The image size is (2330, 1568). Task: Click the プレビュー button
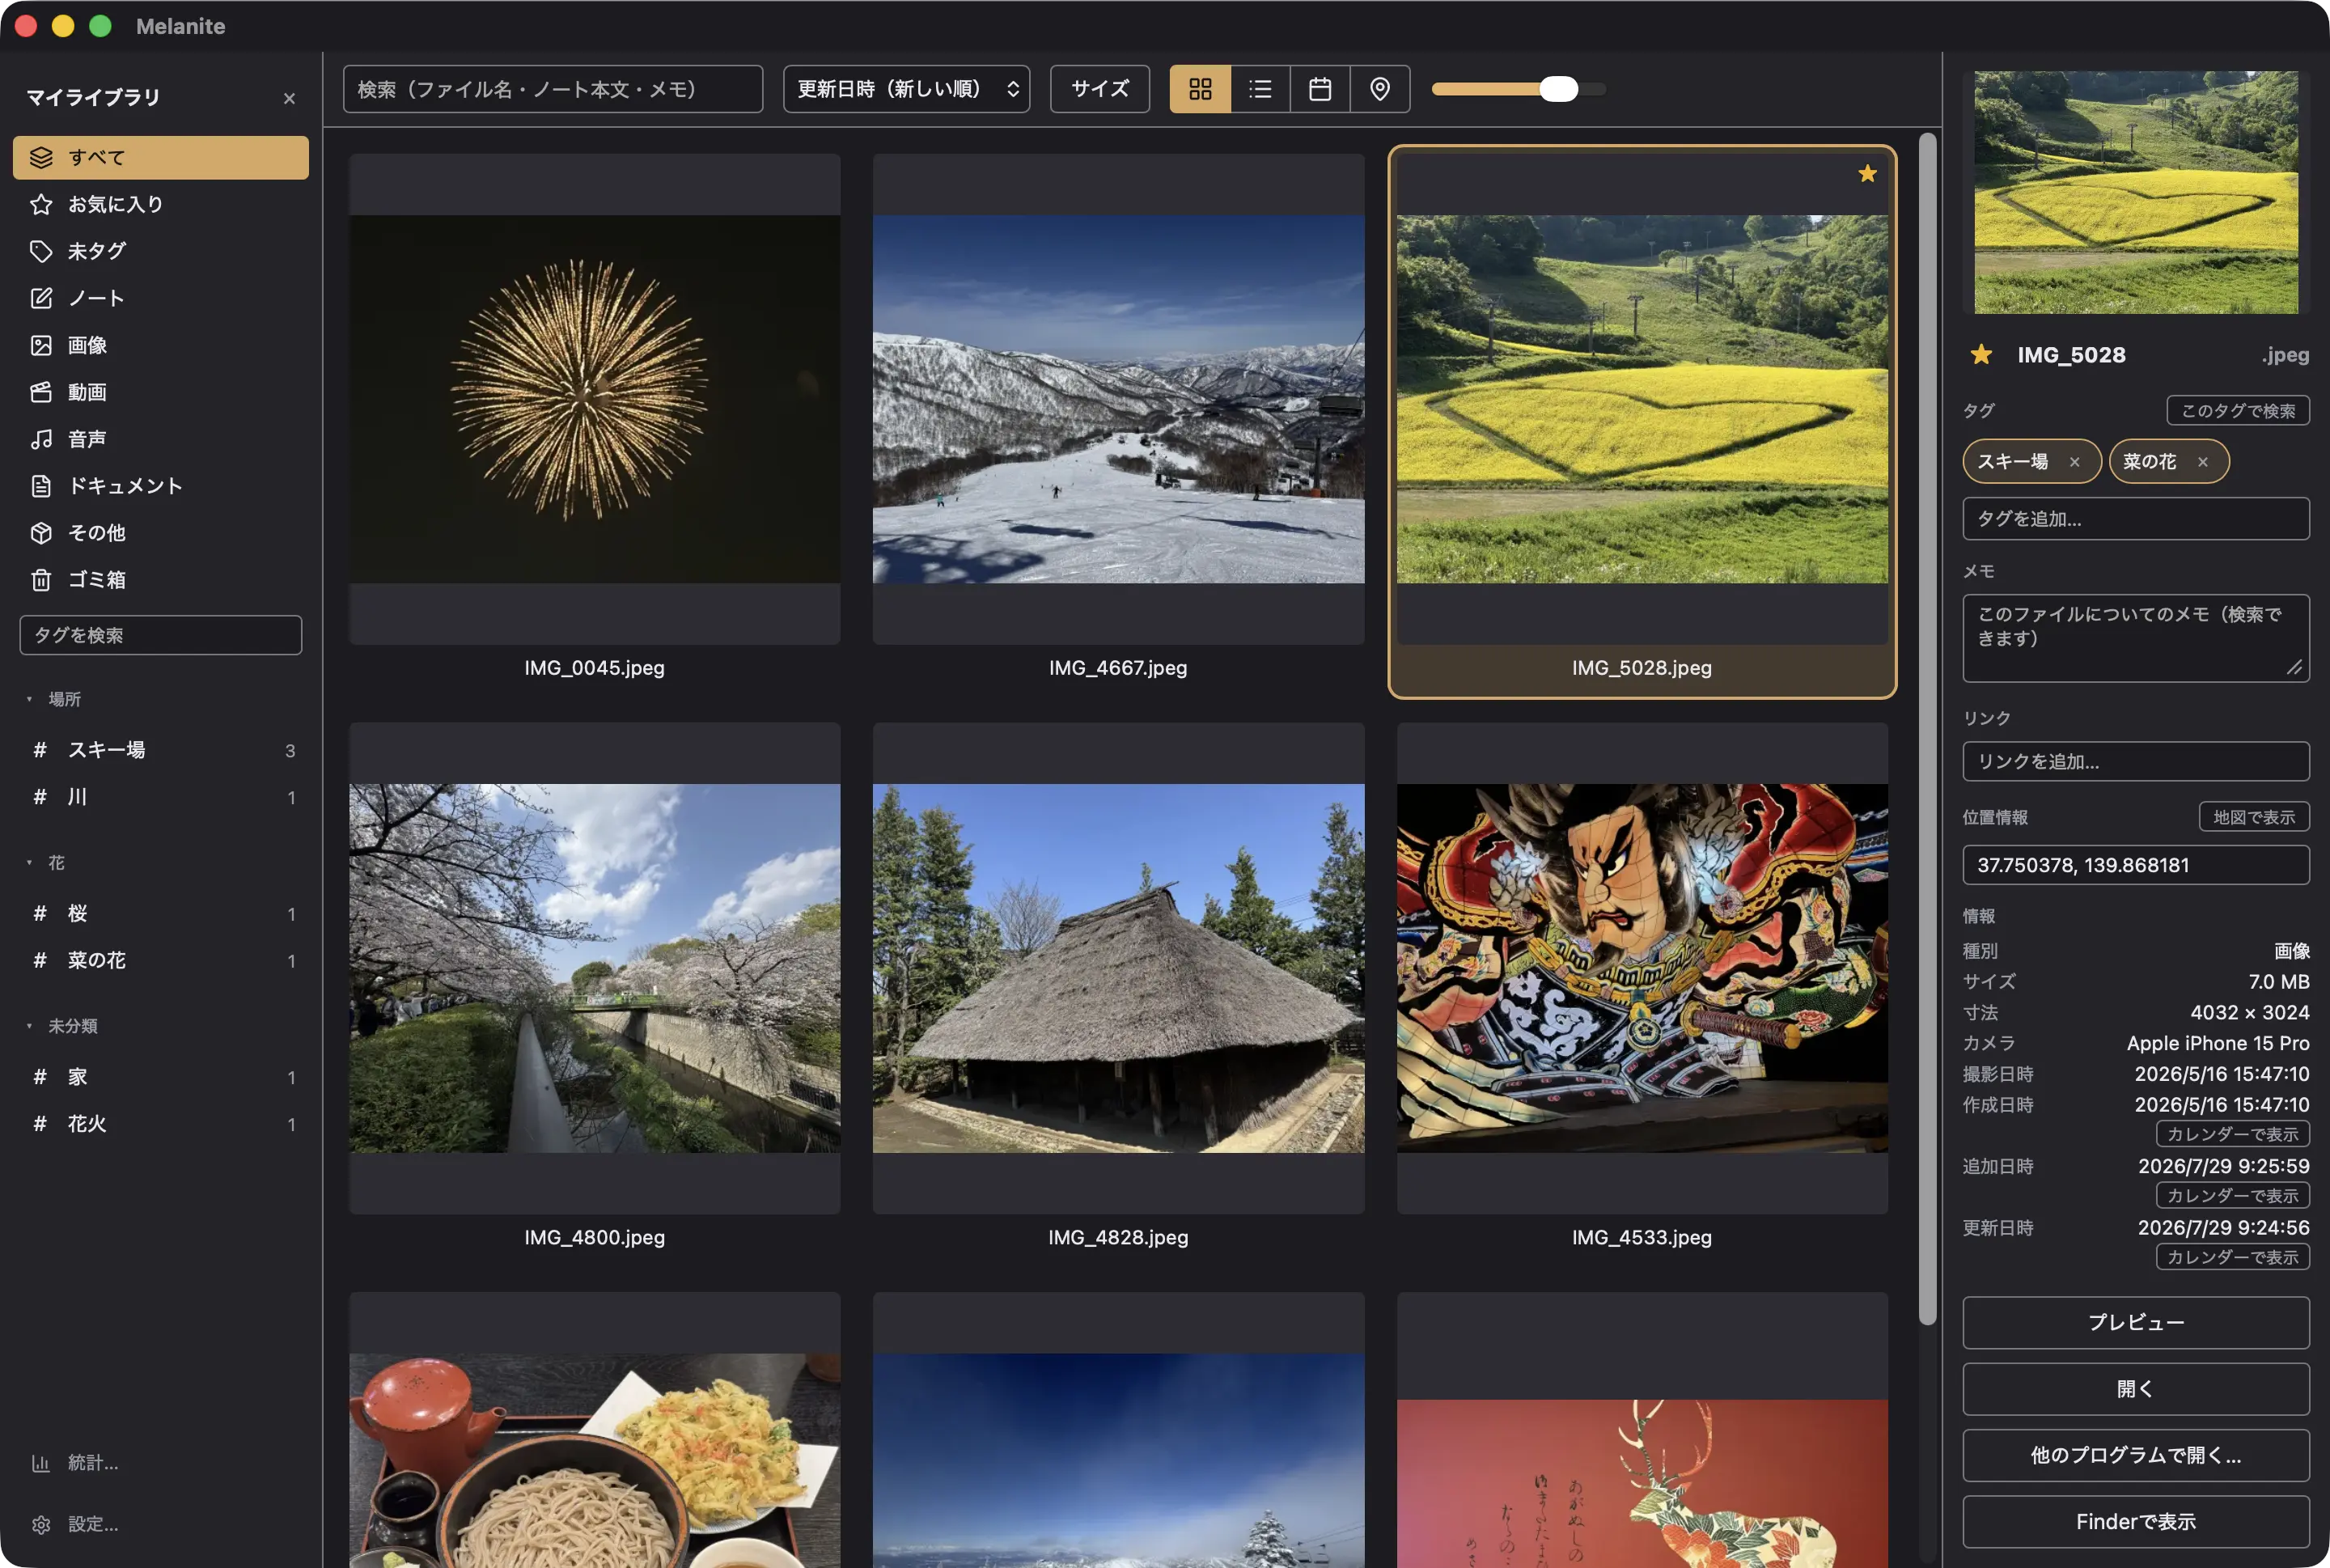point(2136,1323)
